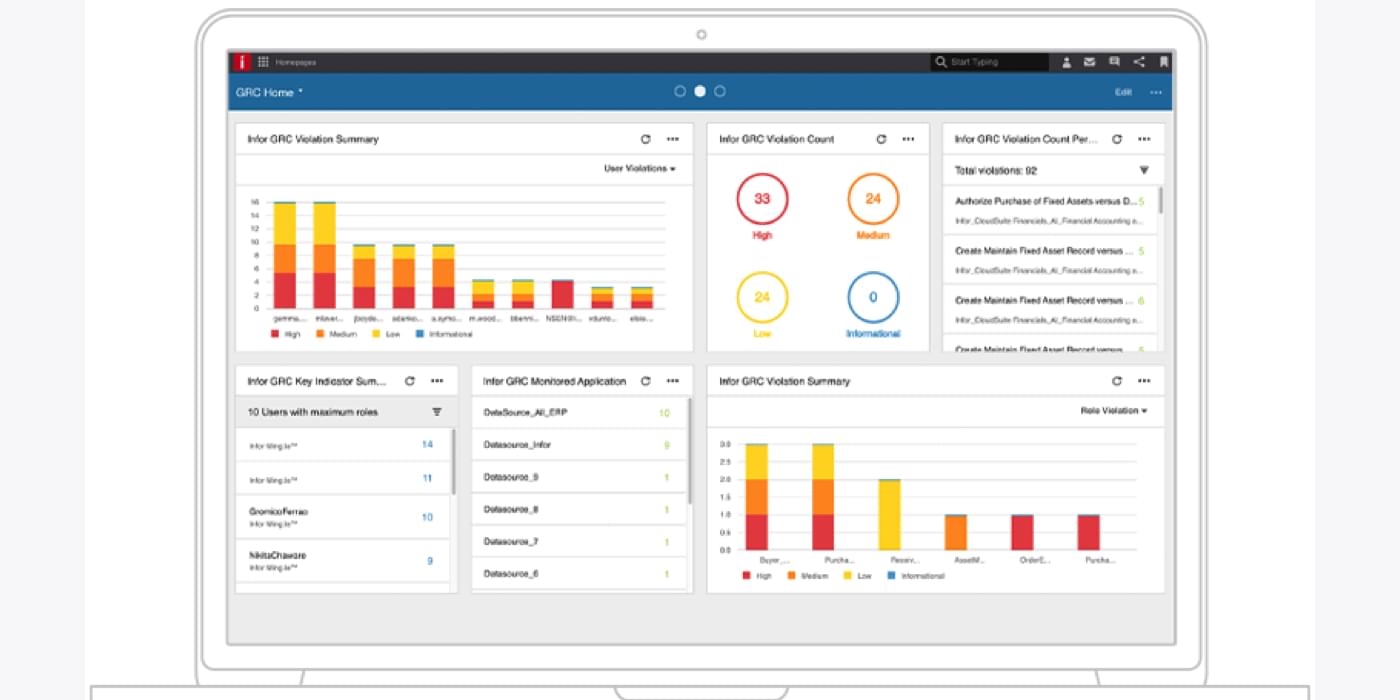This screenshot has width=1400, height=700.
Task: Select DataSource_All_ERP row
Action: point(579,413)
